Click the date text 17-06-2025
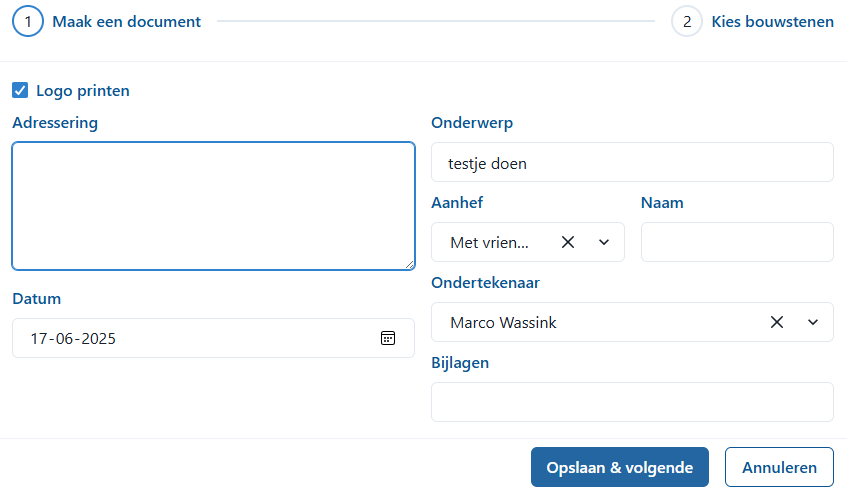847x502 pixels. pos(73,338)
